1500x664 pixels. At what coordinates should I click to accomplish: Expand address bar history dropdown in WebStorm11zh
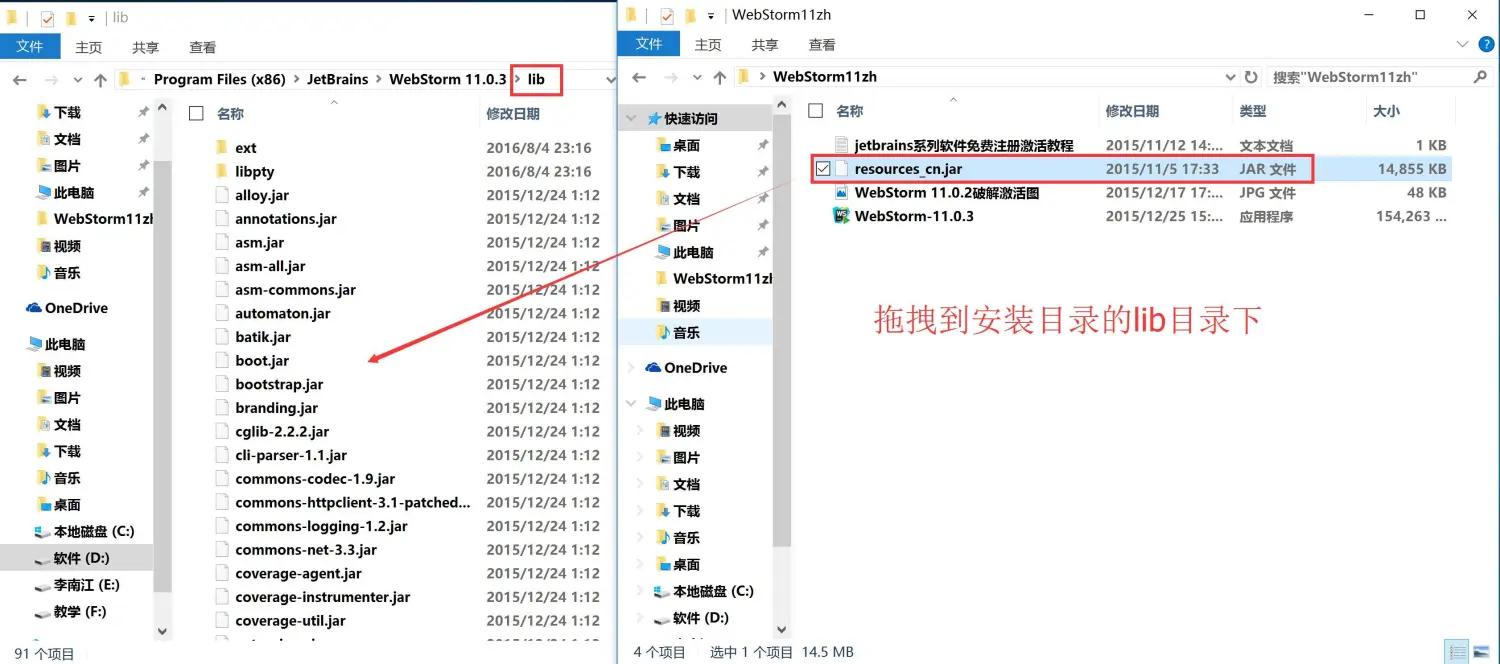click(1229, 77)
